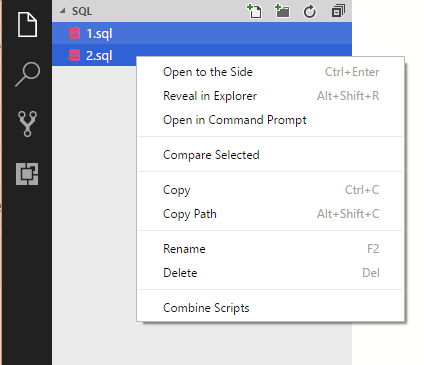Open the Extensions view in activity bar
This screenshot has height=365, width=424.
[x=27, y=174]
